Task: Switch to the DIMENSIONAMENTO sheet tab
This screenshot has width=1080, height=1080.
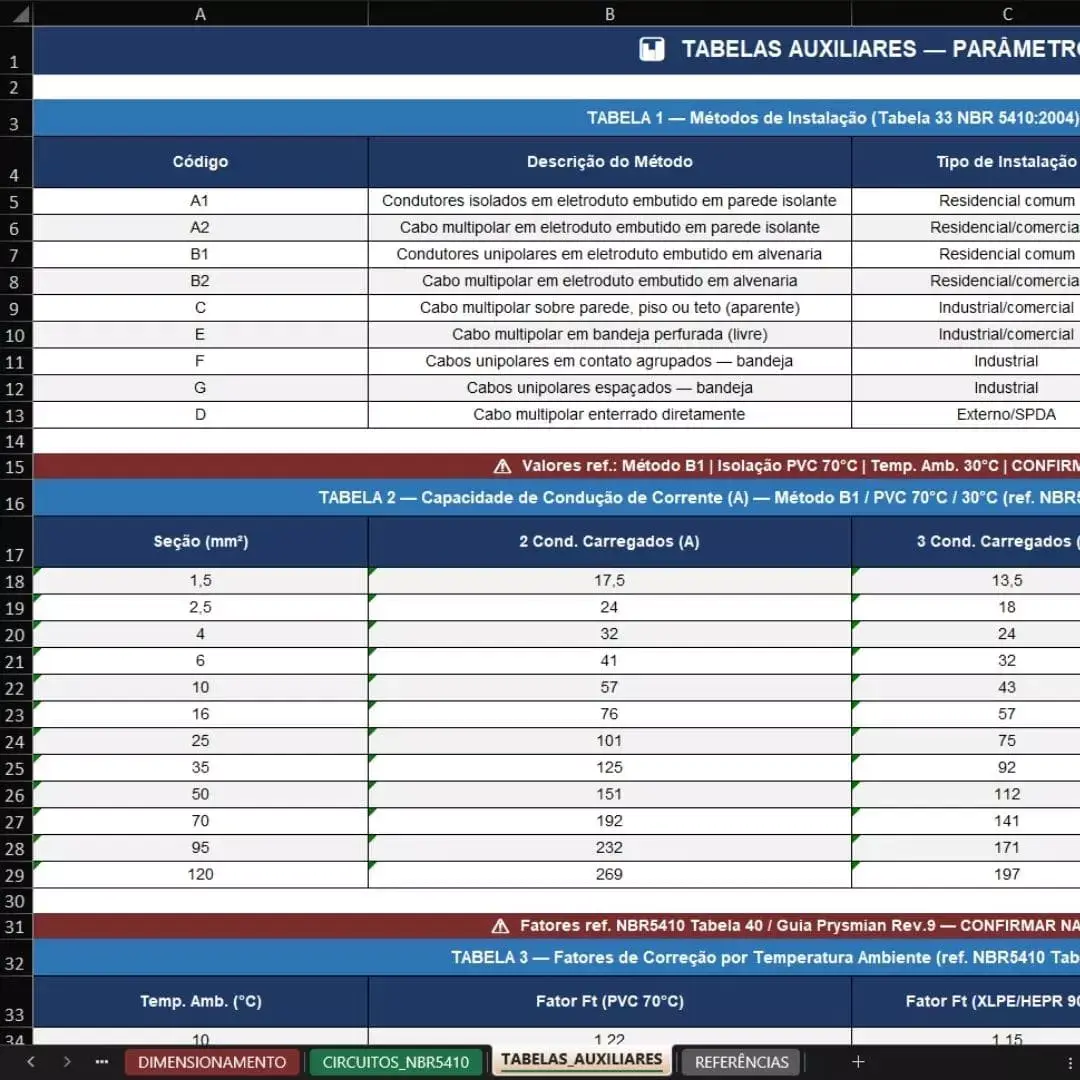Action: point(212,1062)
